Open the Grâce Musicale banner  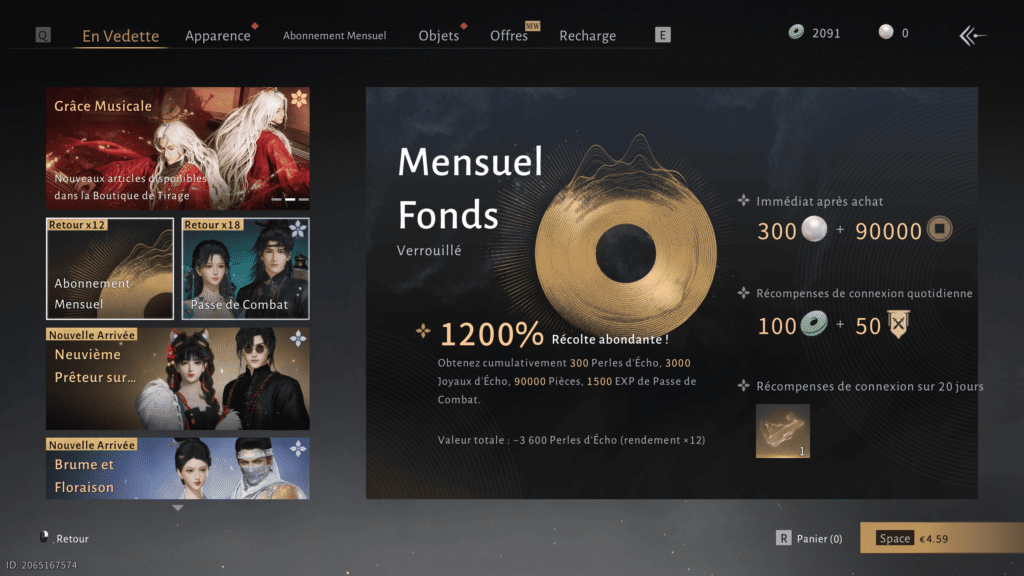point(178,148)
